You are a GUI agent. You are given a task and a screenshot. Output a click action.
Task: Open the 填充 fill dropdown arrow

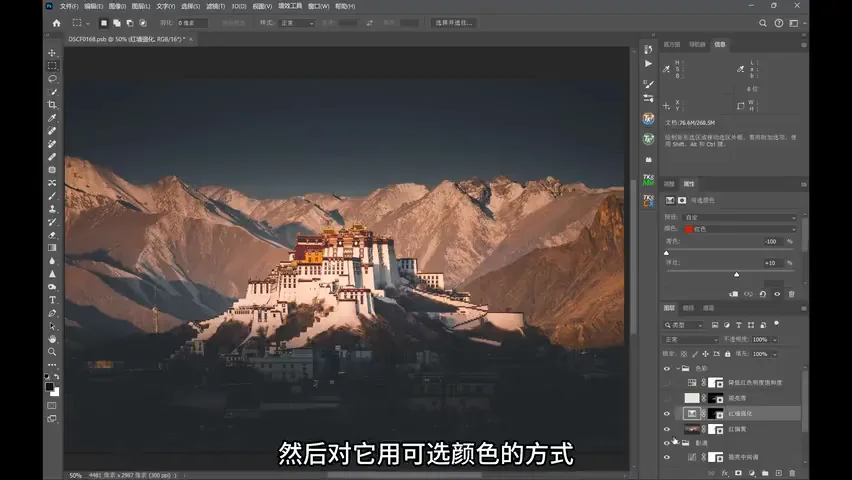(775, 354)
